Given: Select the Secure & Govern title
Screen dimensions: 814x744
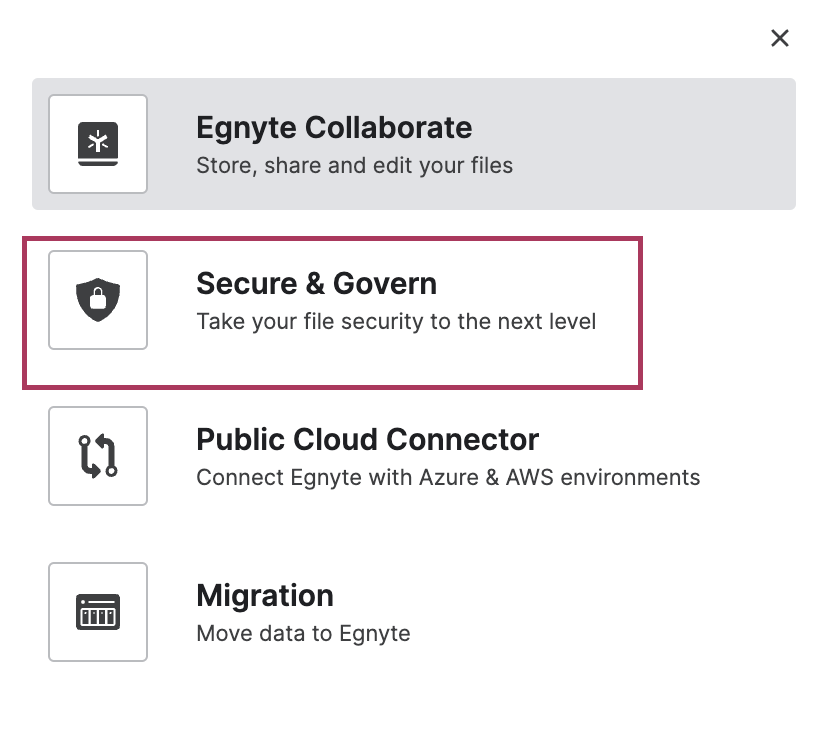Looking at the screenshot, I should coord(316,283).
